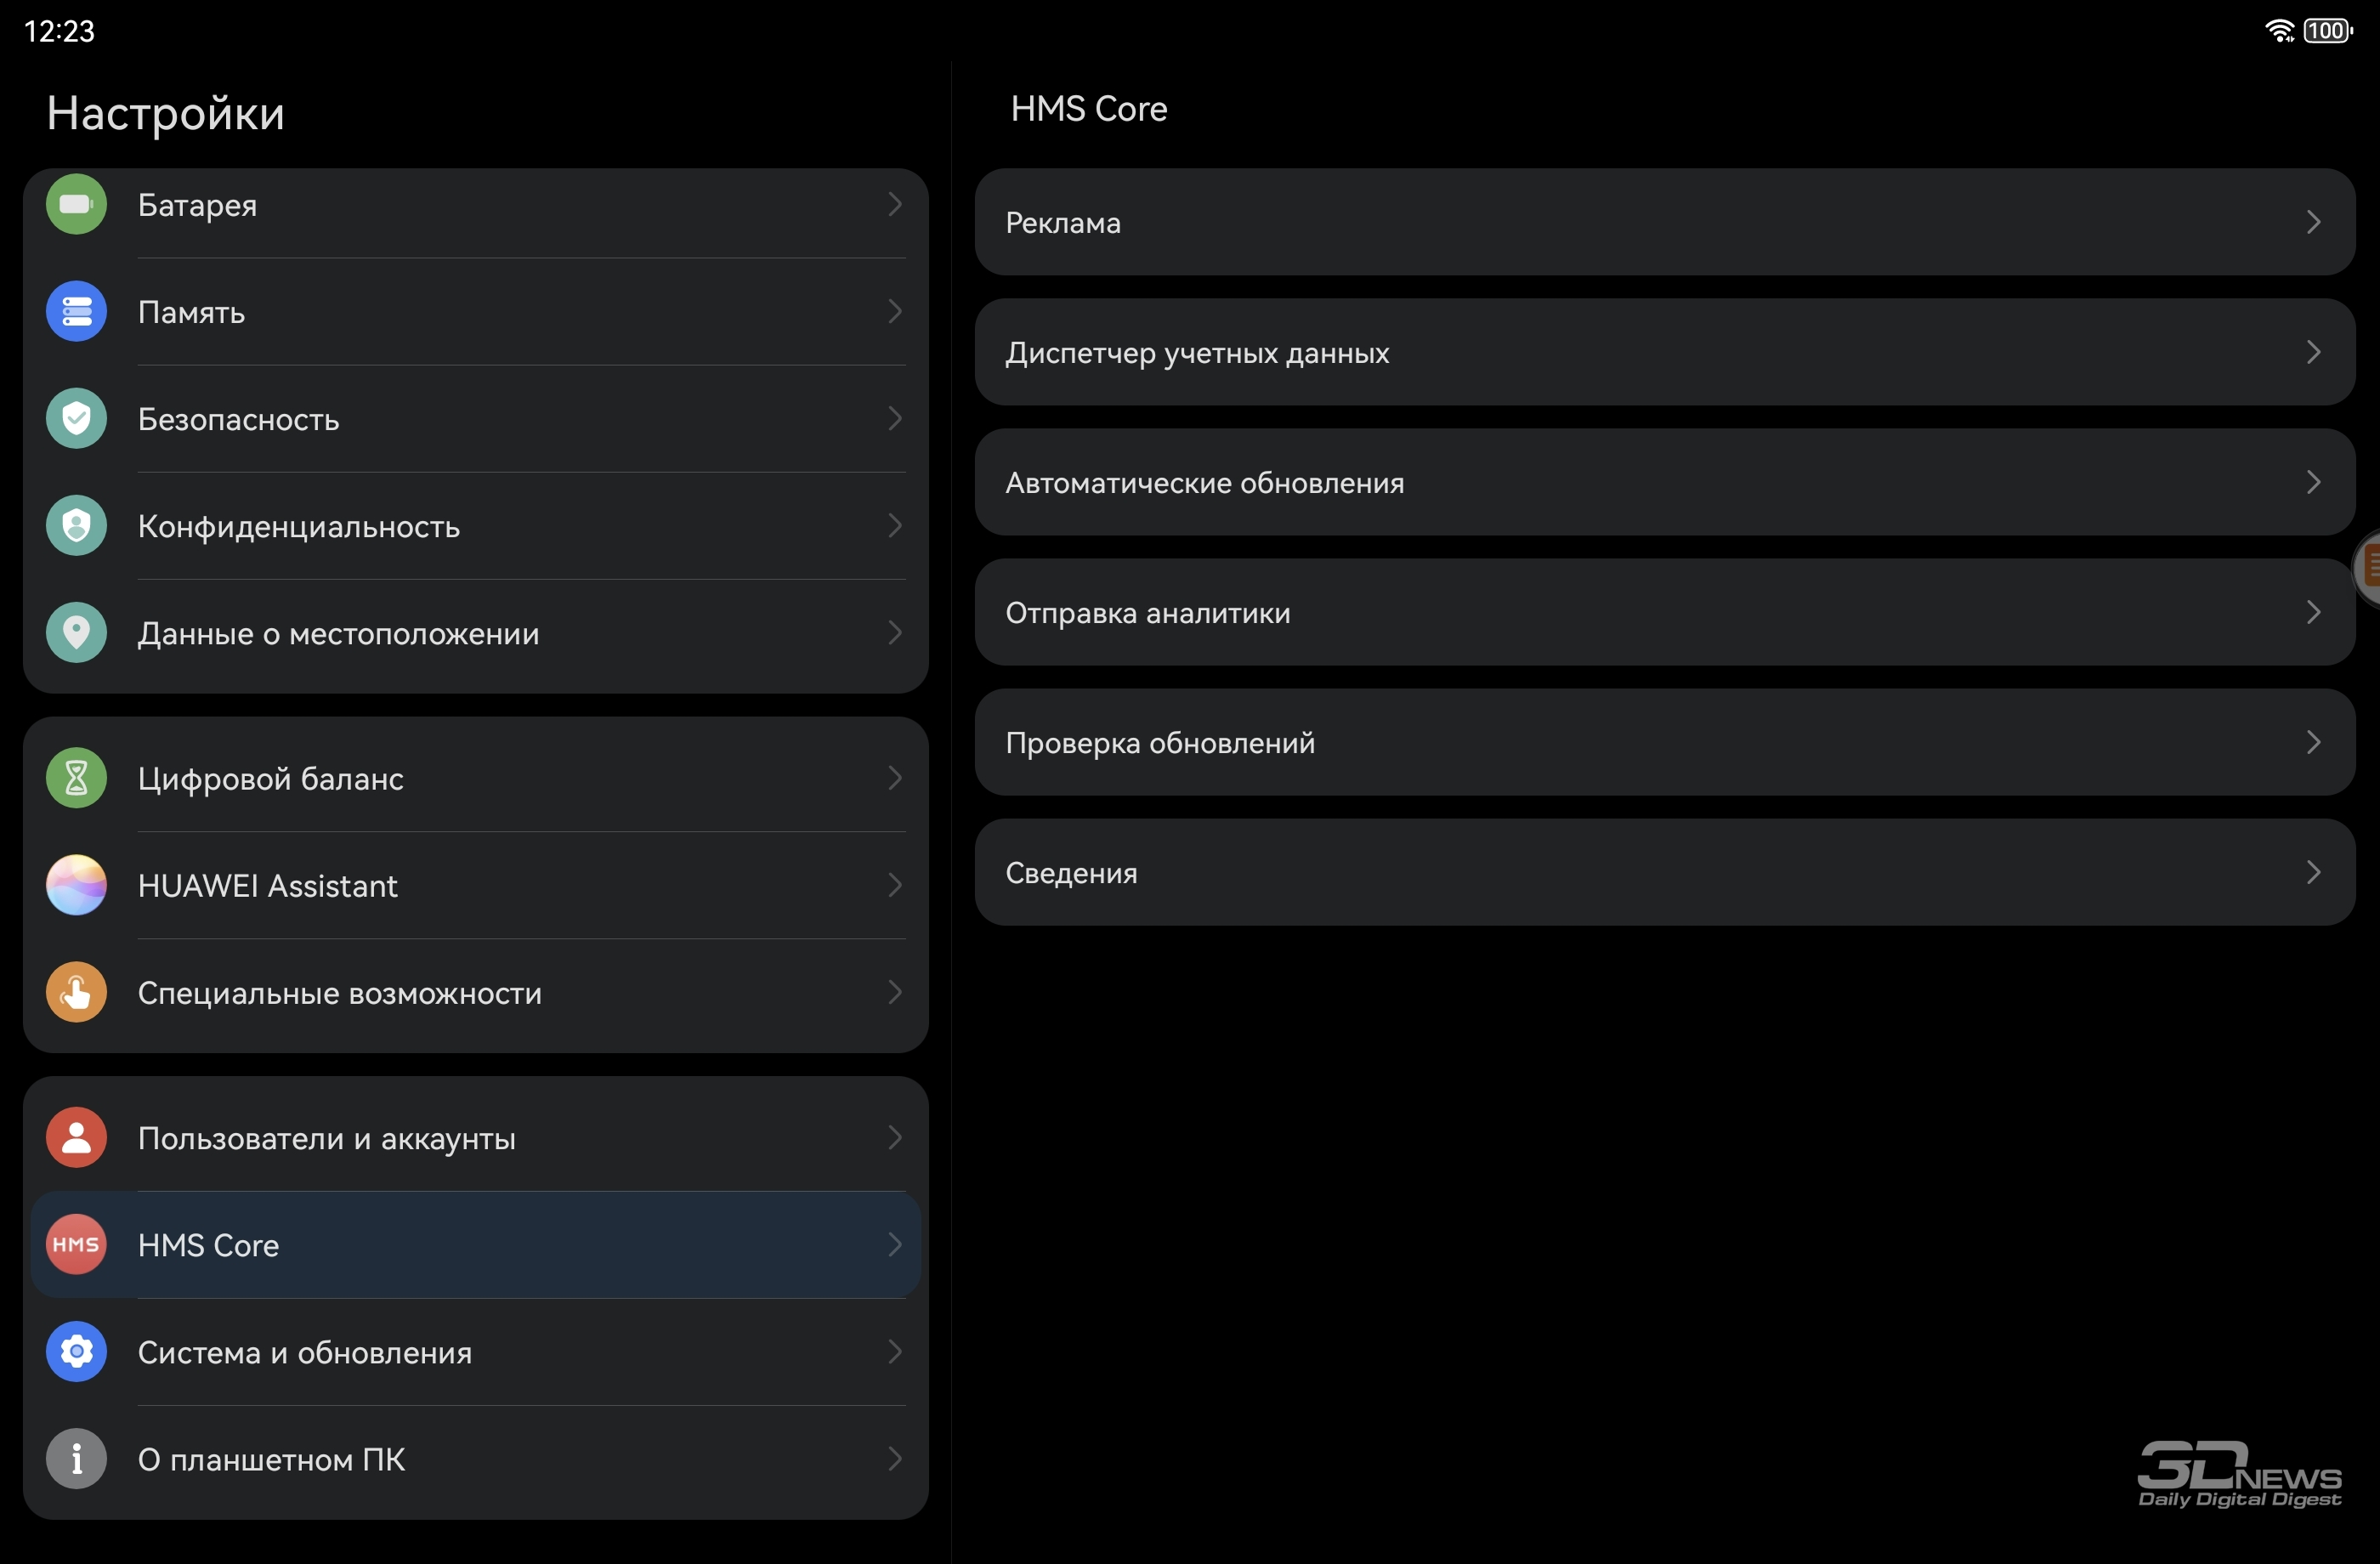Open the Сведения entry

(1665, 872)
